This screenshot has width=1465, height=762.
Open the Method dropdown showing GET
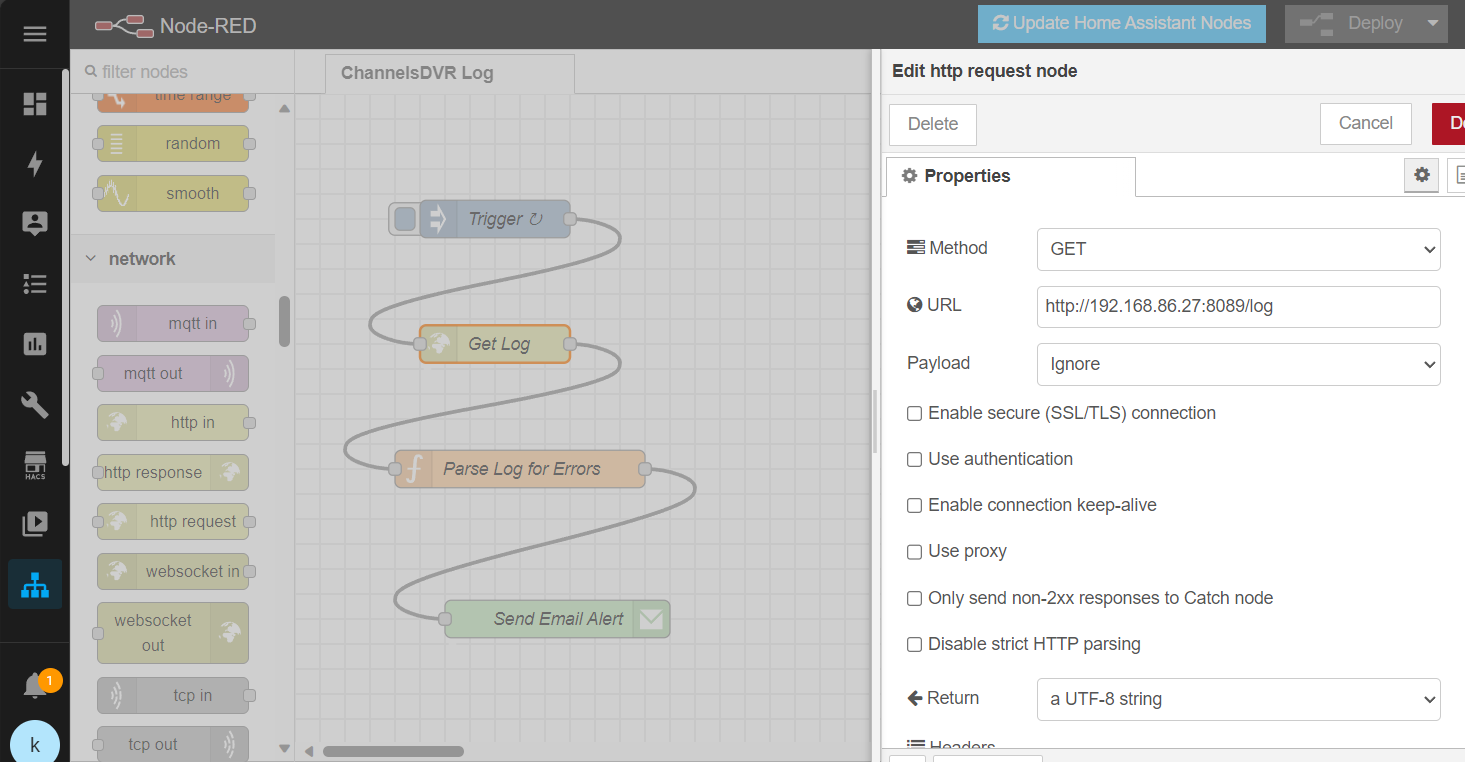(1238, 249)
